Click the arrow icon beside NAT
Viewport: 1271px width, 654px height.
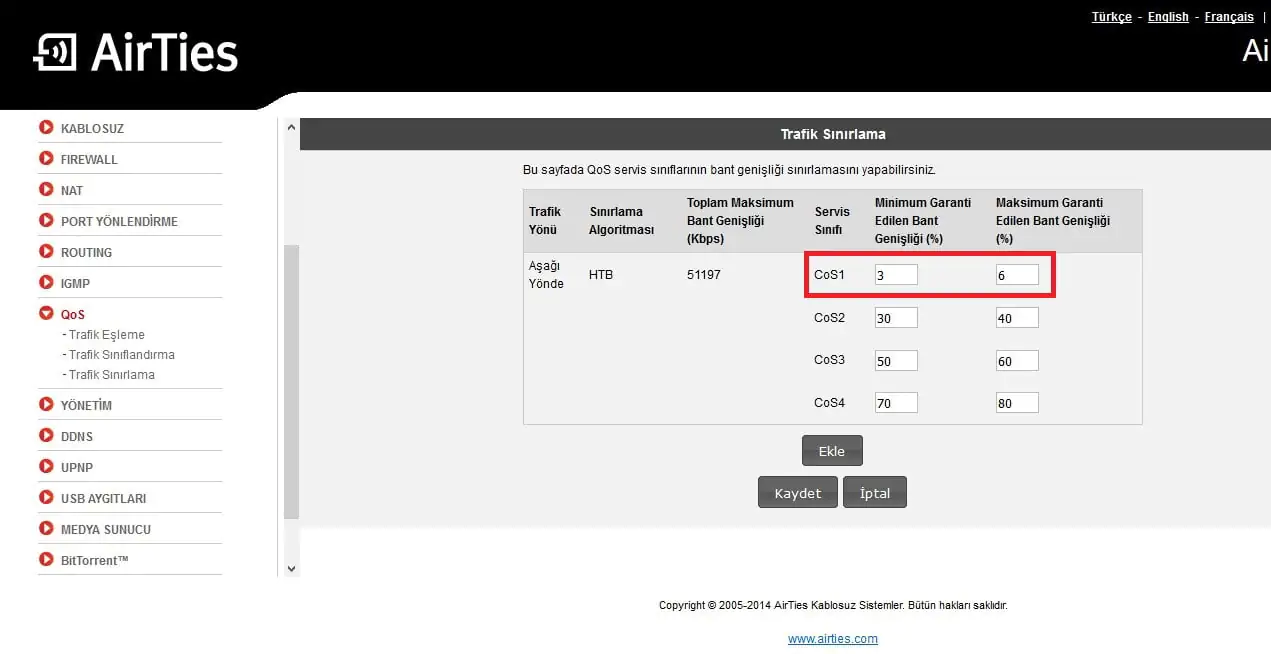pos(46,189)
